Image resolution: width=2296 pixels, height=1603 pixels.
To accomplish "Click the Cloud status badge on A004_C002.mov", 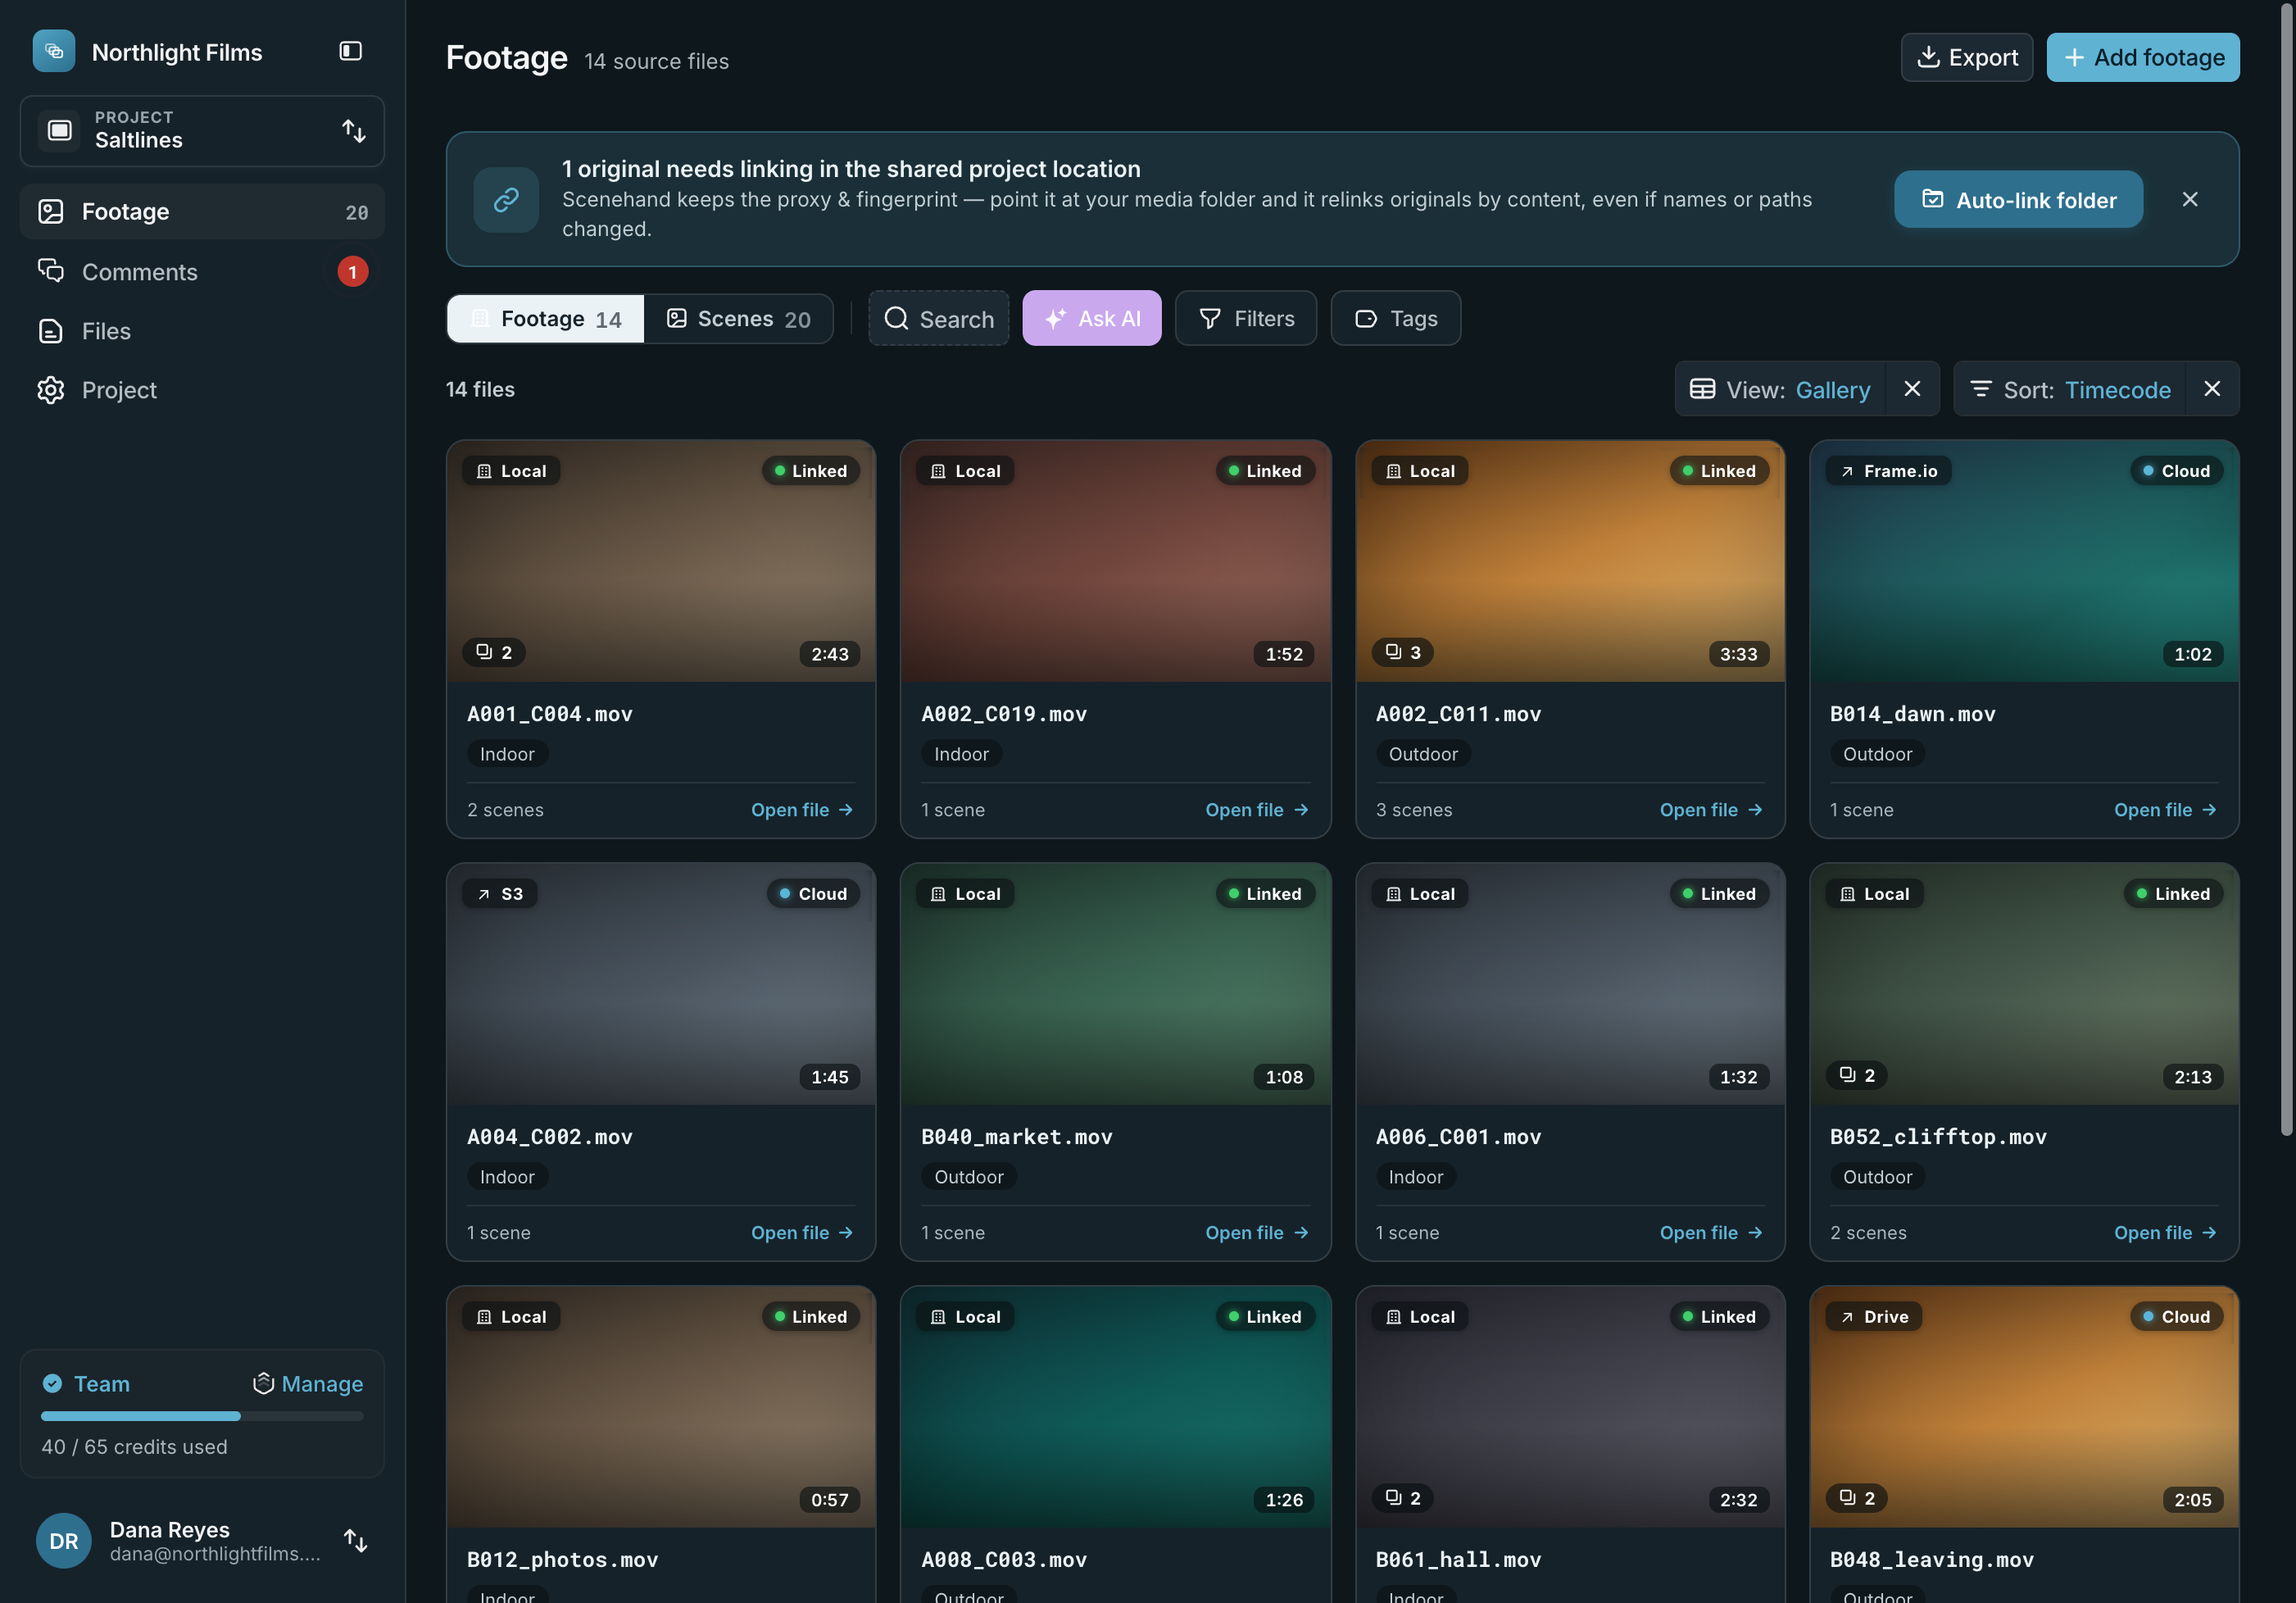I will click(x=813, y=894).
